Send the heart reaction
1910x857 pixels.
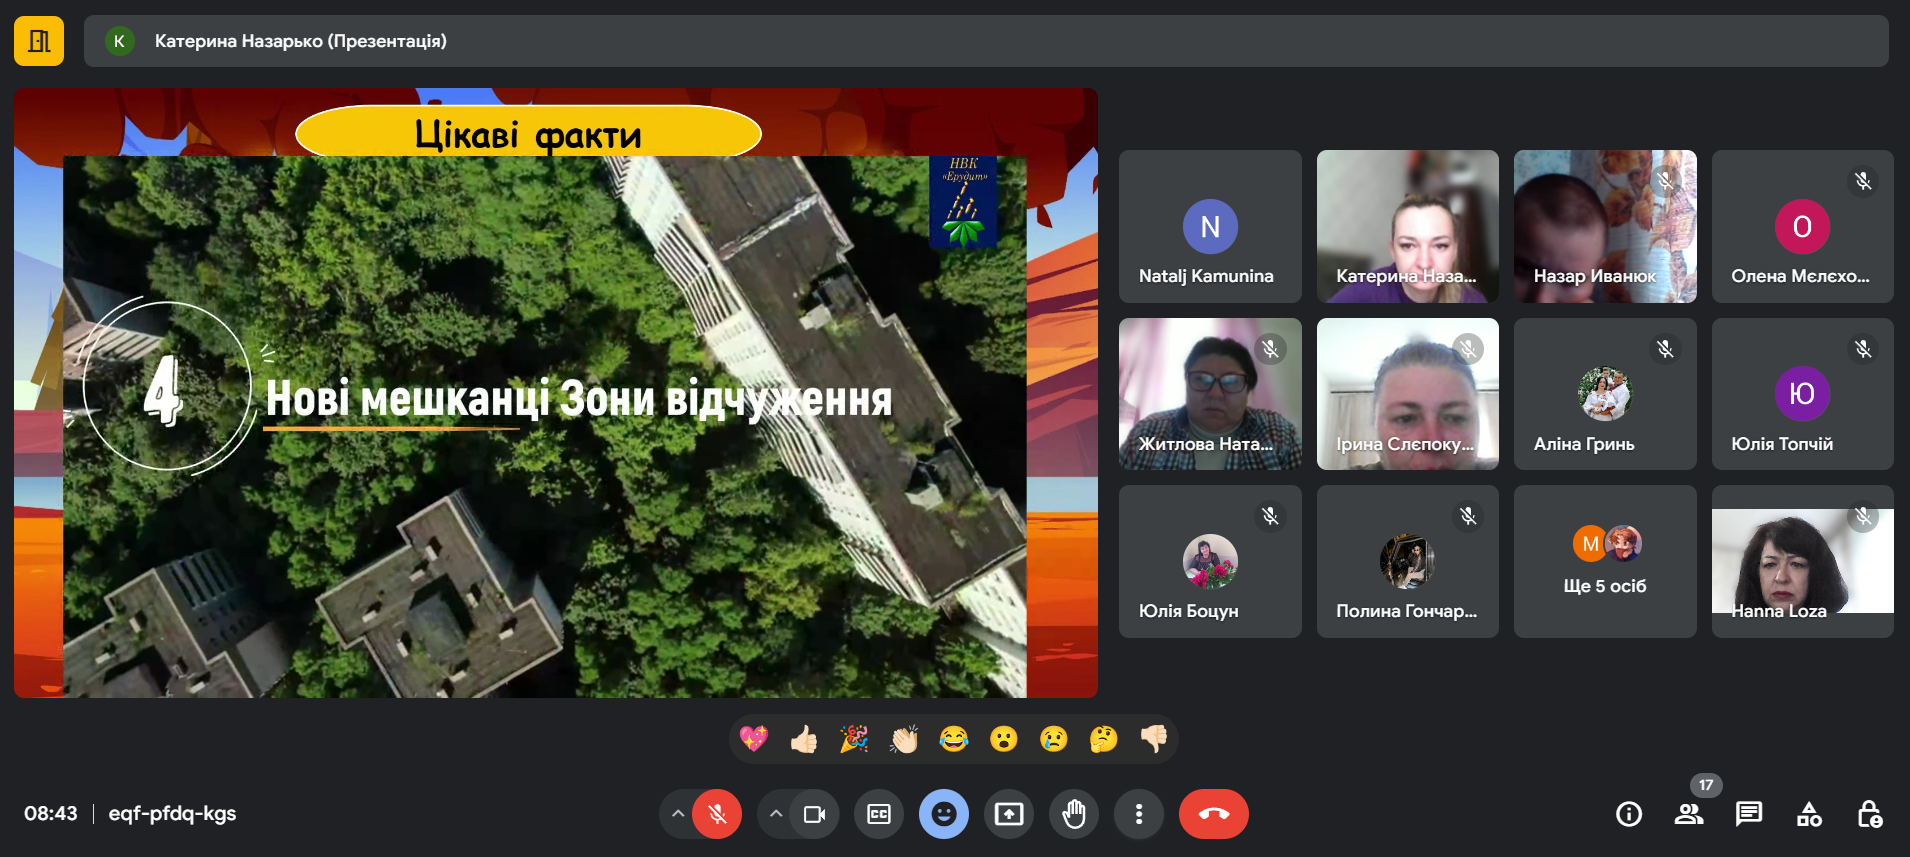pyautogui.click(x=754, y=739)
